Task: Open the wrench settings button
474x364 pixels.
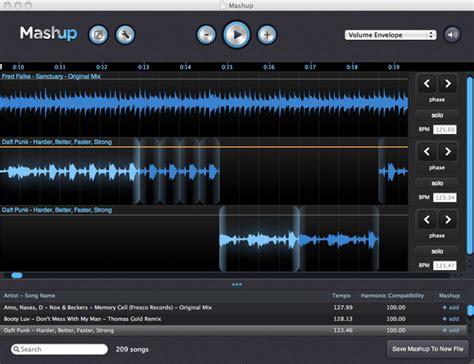Action: (125, 35)
